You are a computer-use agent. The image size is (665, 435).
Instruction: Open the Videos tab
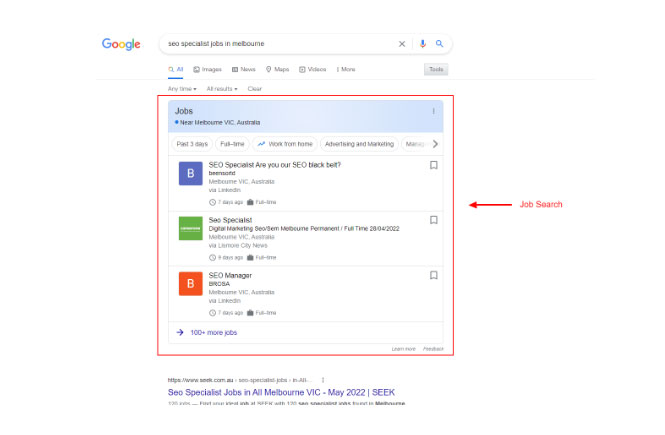(313, 70)
